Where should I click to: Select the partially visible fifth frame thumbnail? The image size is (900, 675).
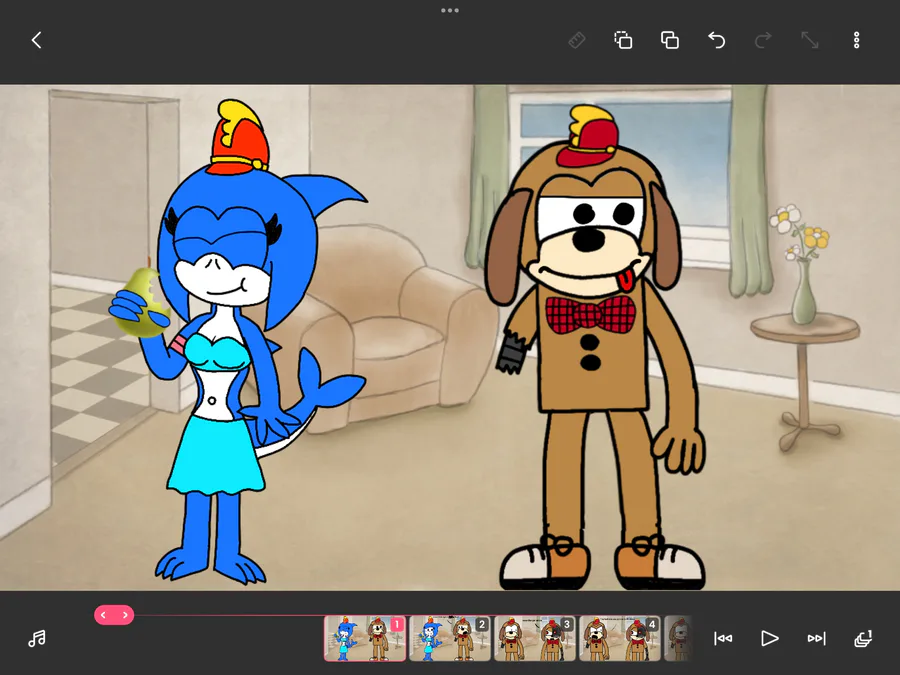tap(678, 638)
